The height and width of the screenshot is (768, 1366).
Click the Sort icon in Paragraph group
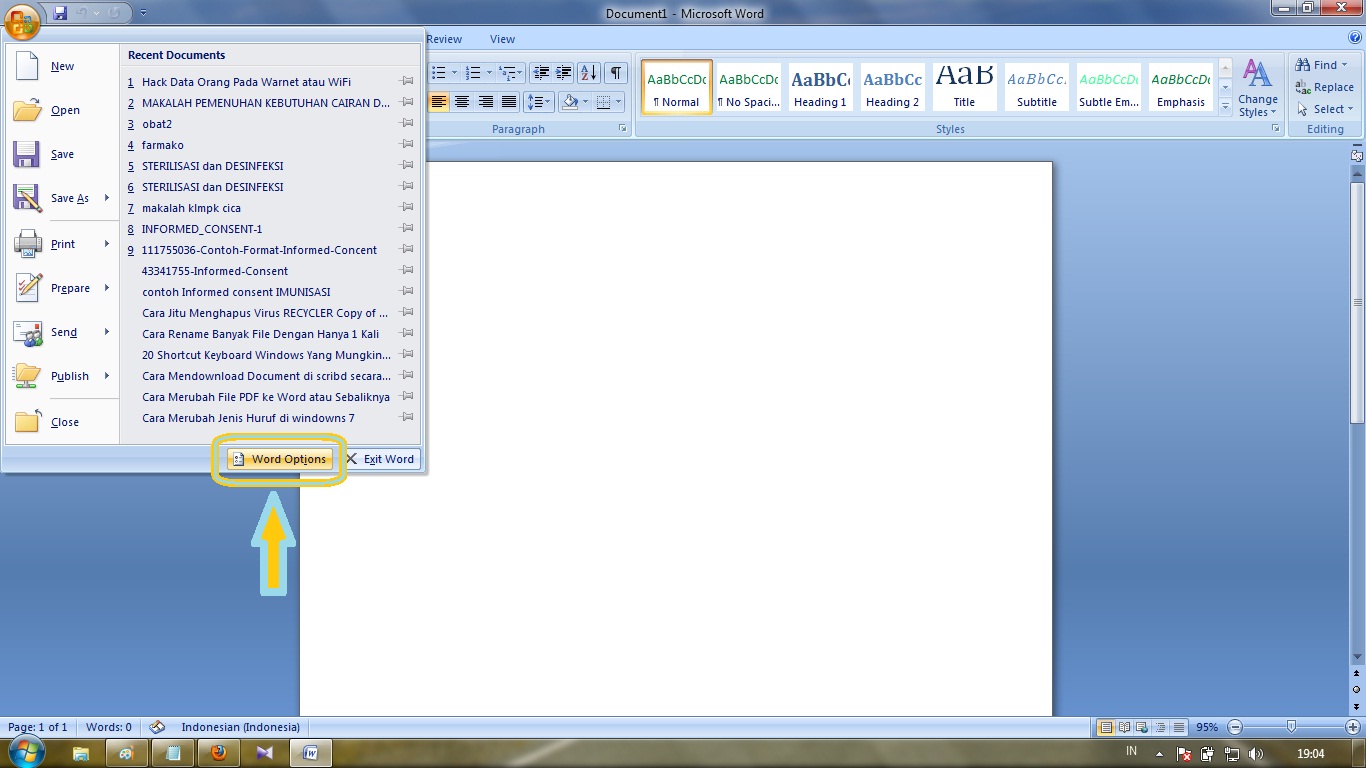pyautogui.click(x=589, y=72)
